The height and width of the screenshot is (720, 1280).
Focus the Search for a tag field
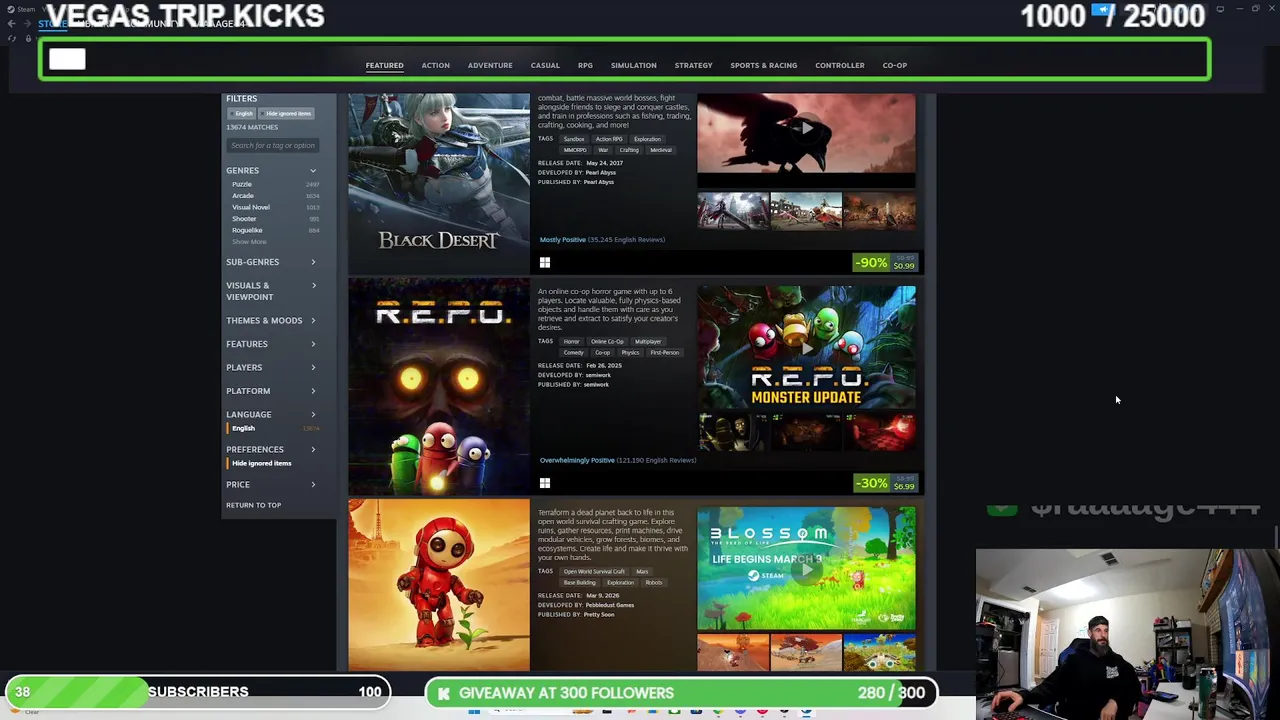pos(272,146)
